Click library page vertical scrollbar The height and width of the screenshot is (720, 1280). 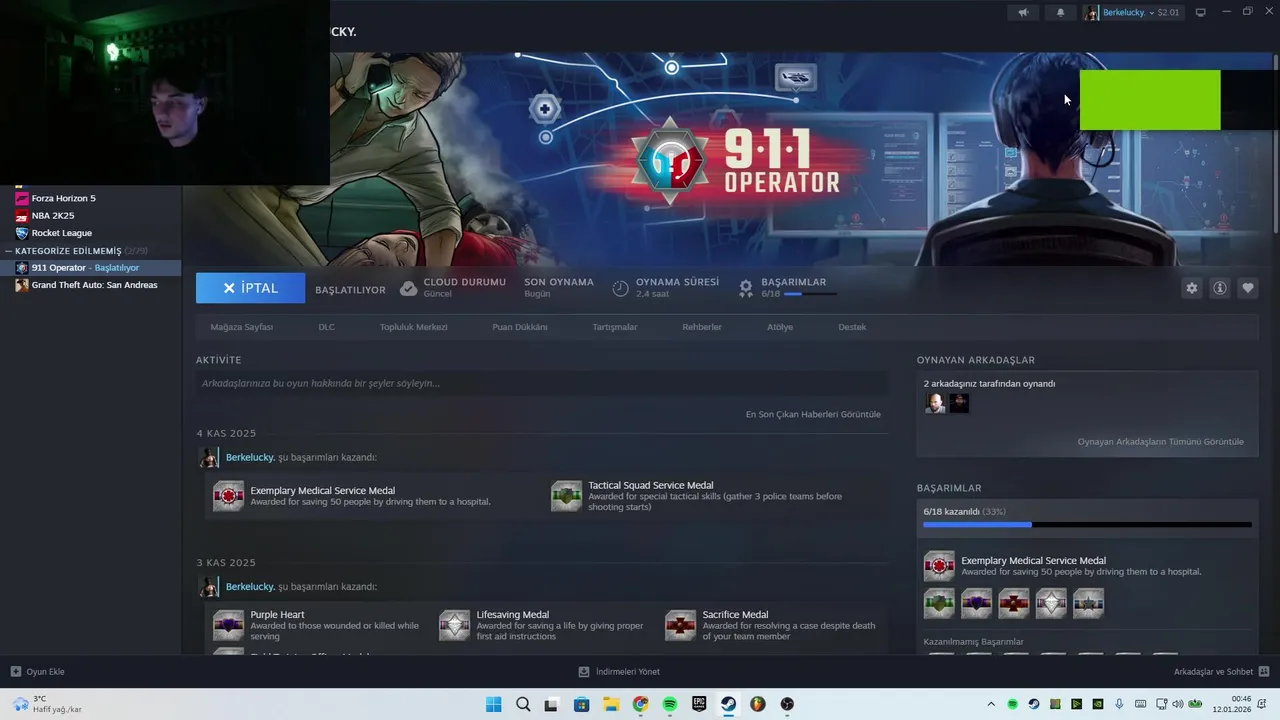[1275, 144]
